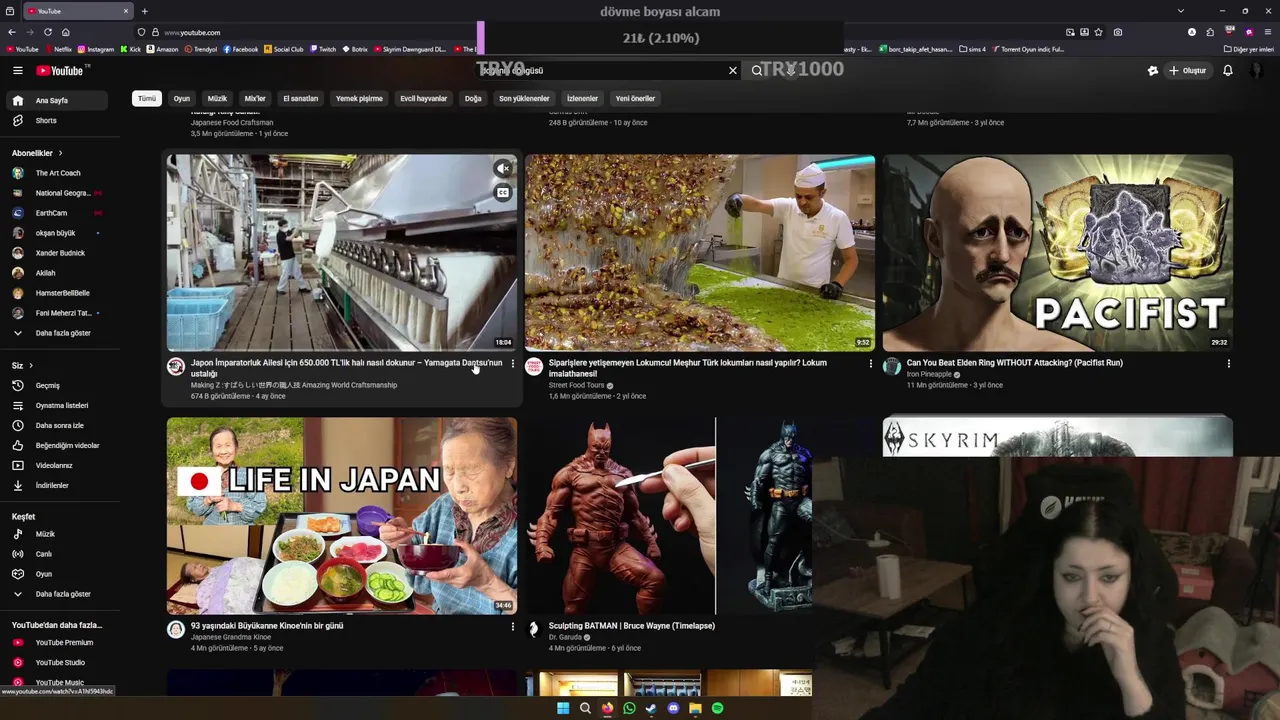The image size is (1280, 720).
Task: Click the sparkle icon beside Oluştur
Action: tap(1152, 71)
